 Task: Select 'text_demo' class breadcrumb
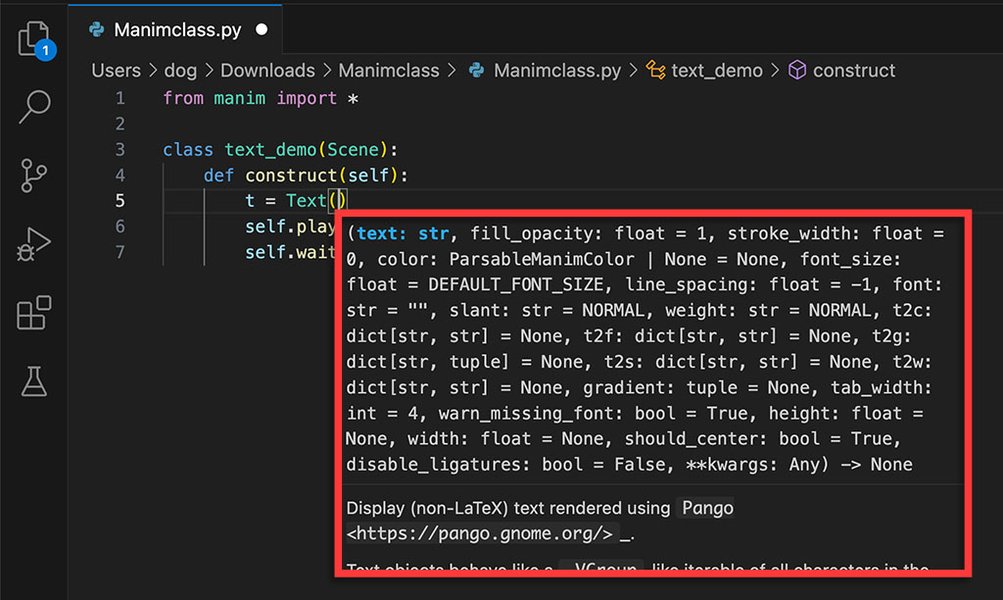tap(716, 70)
